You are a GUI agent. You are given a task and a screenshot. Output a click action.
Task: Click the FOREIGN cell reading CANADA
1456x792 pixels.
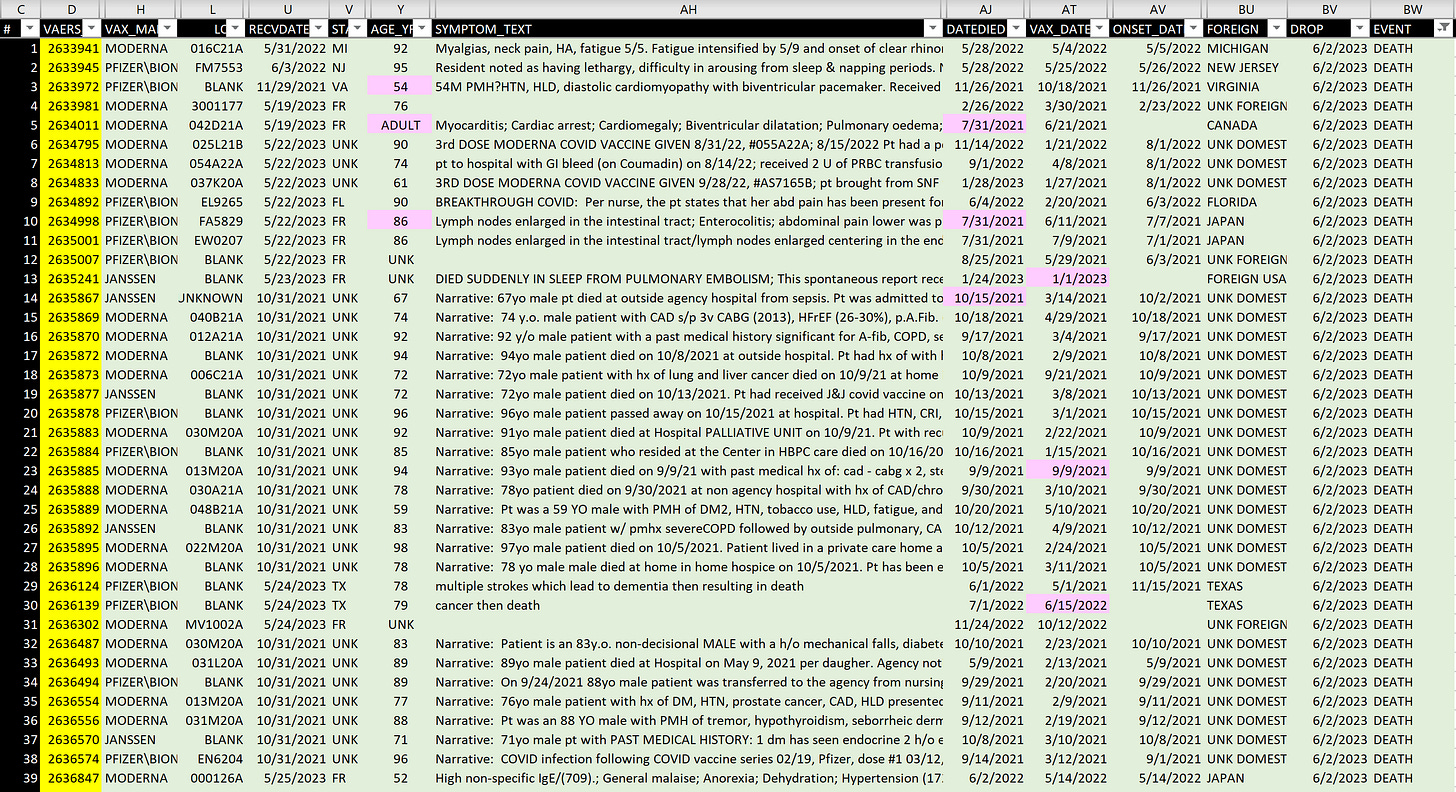coord(1246,126)
